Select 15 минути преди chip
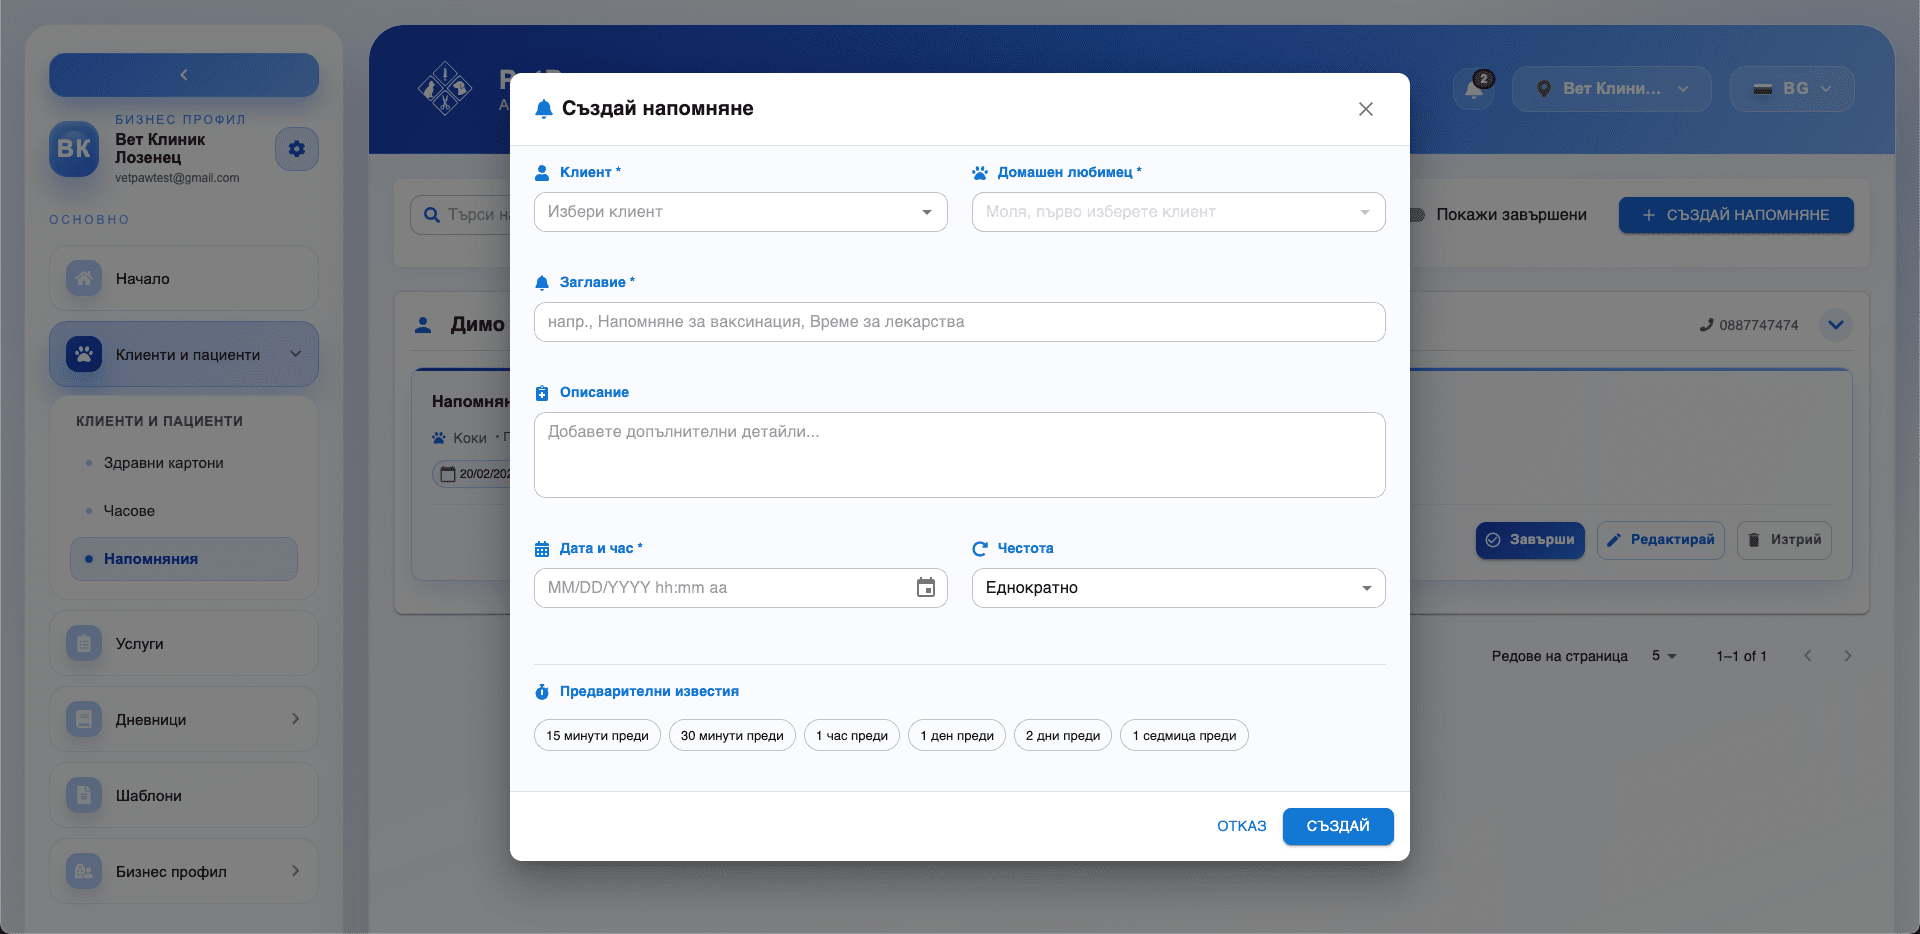The width and height of the screenshot is (1920, 934). coord(597,735)
